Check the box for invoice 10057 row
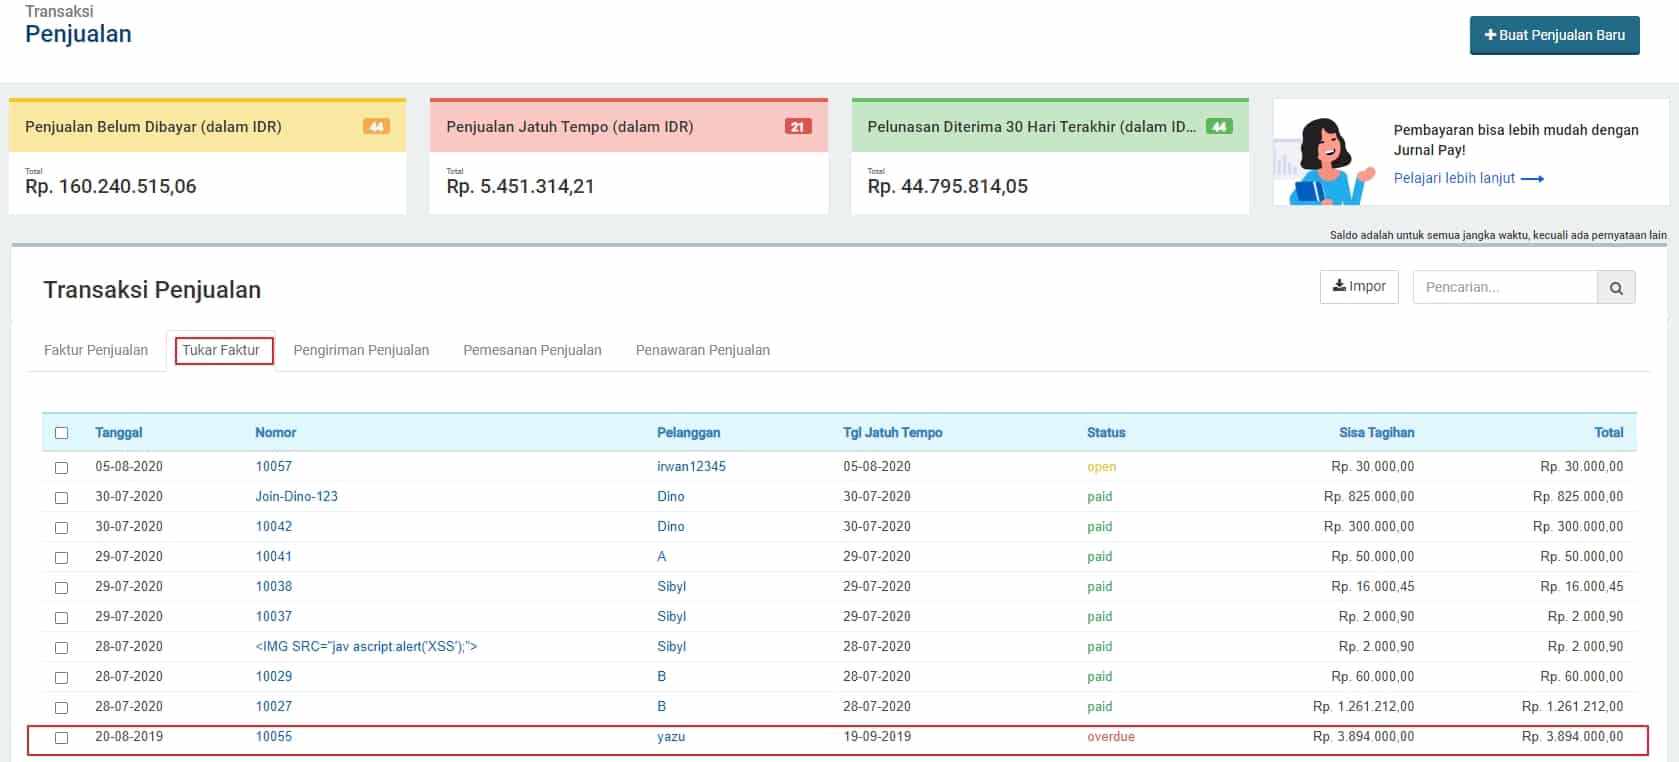The height and width of the screenshot is (762, 1679). pos(62,467)
